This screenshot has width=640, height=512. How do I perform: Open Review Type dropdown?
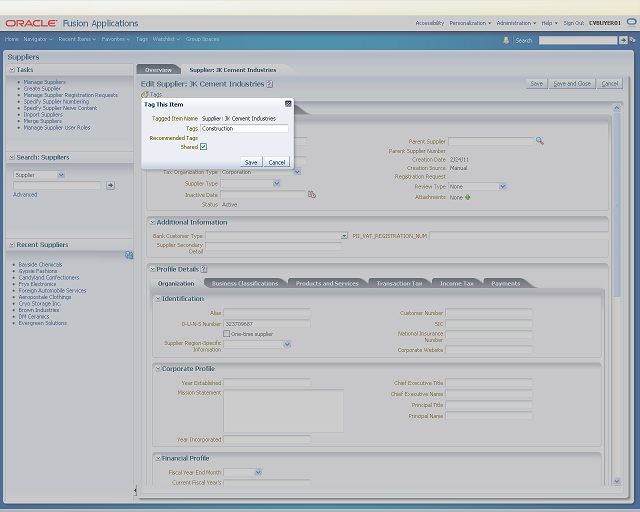point(503,186)
